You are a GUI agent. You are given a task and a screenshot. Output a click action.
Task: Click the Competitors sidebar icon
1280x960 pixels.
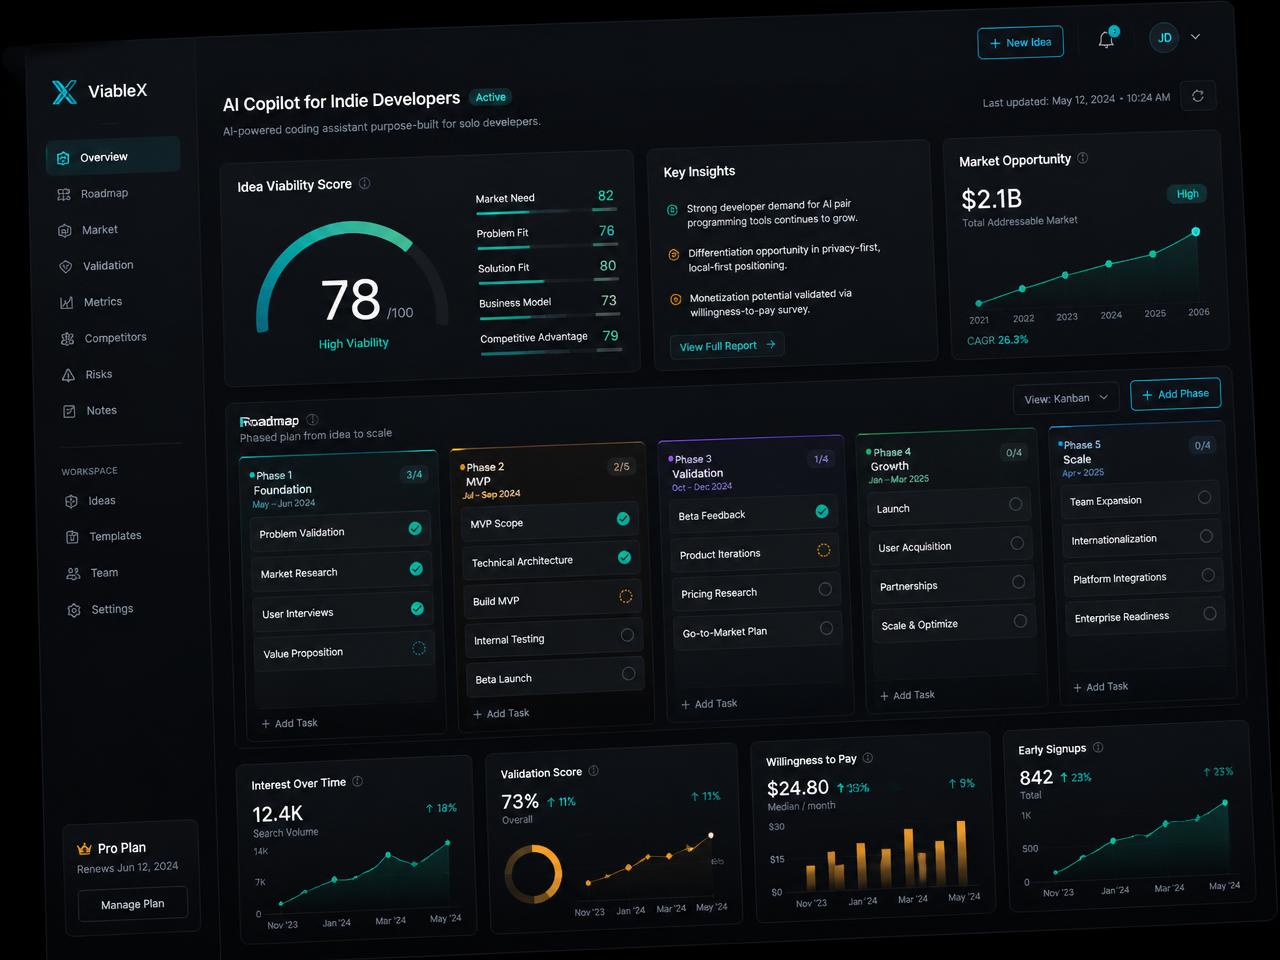(67, 339)
